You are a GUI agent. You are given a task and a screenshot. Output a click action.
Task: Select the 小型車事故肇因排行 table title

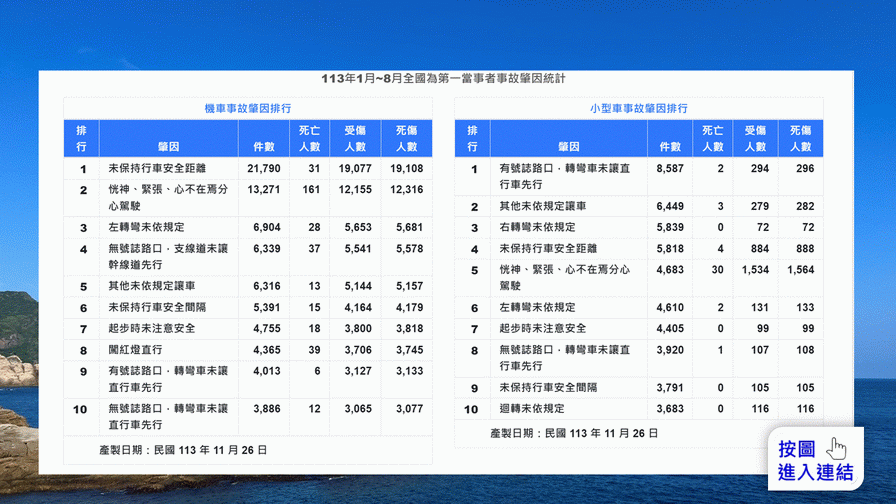point(638,107)
